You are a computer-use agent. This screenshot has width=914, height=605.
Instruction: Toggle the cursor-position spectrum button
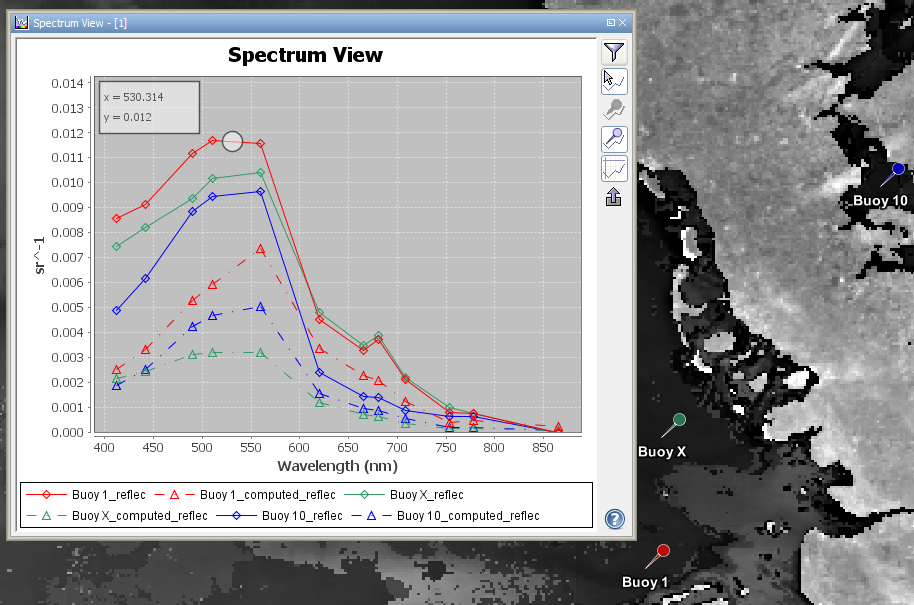pos(614,81)
